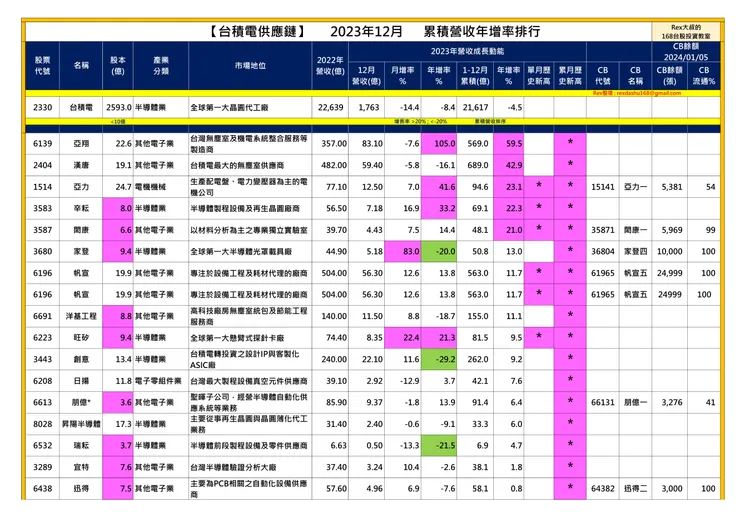The height and width of the screenshot is (523, 740).
Task: Click the 12月營收(億) column header
Action: 366,76
